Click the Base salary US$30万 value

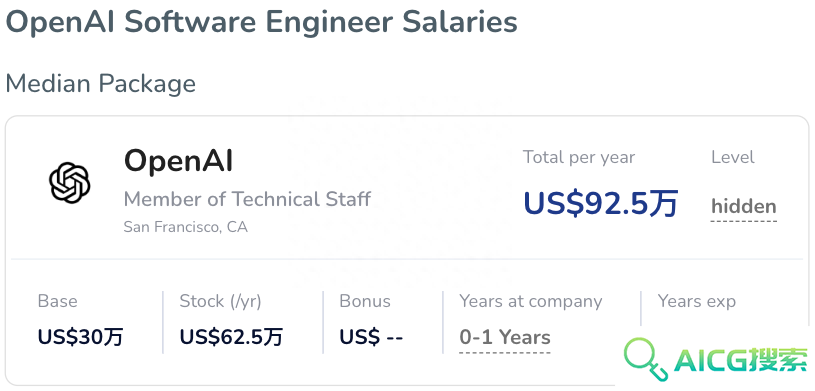coord(81,337)
